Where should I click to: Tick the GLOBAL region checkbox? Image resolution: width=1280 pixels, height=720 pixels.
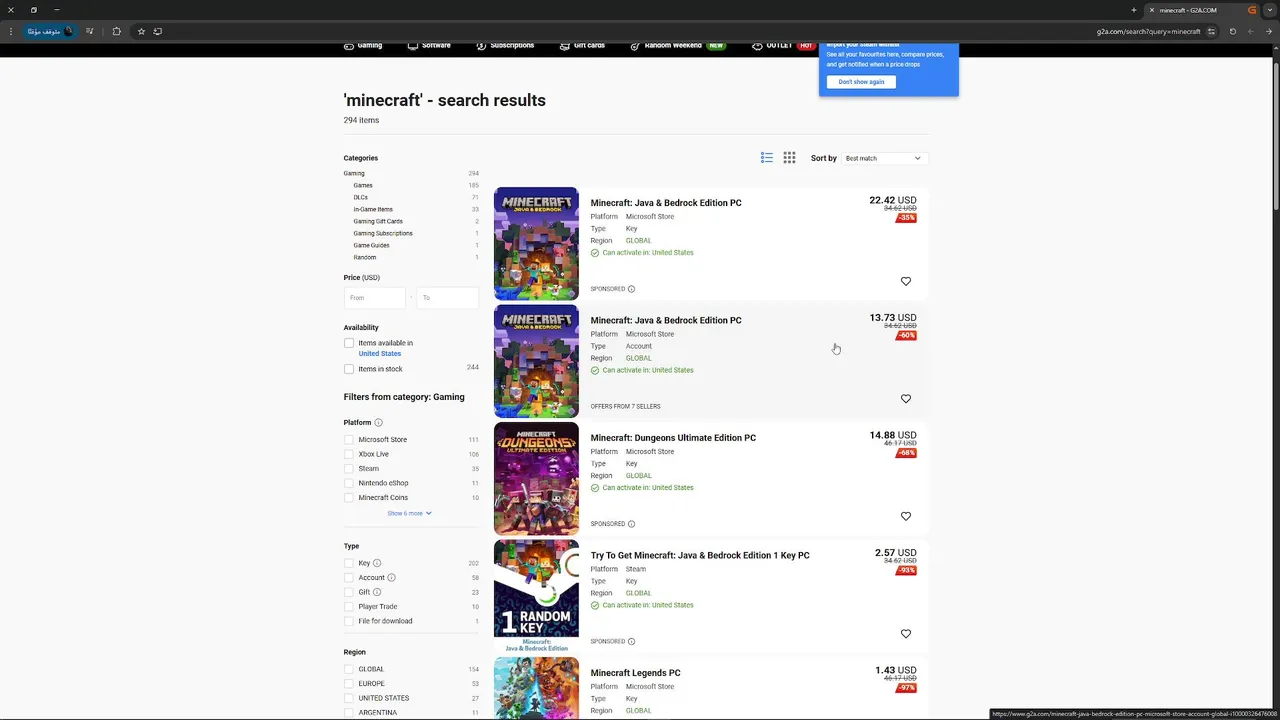349,669
